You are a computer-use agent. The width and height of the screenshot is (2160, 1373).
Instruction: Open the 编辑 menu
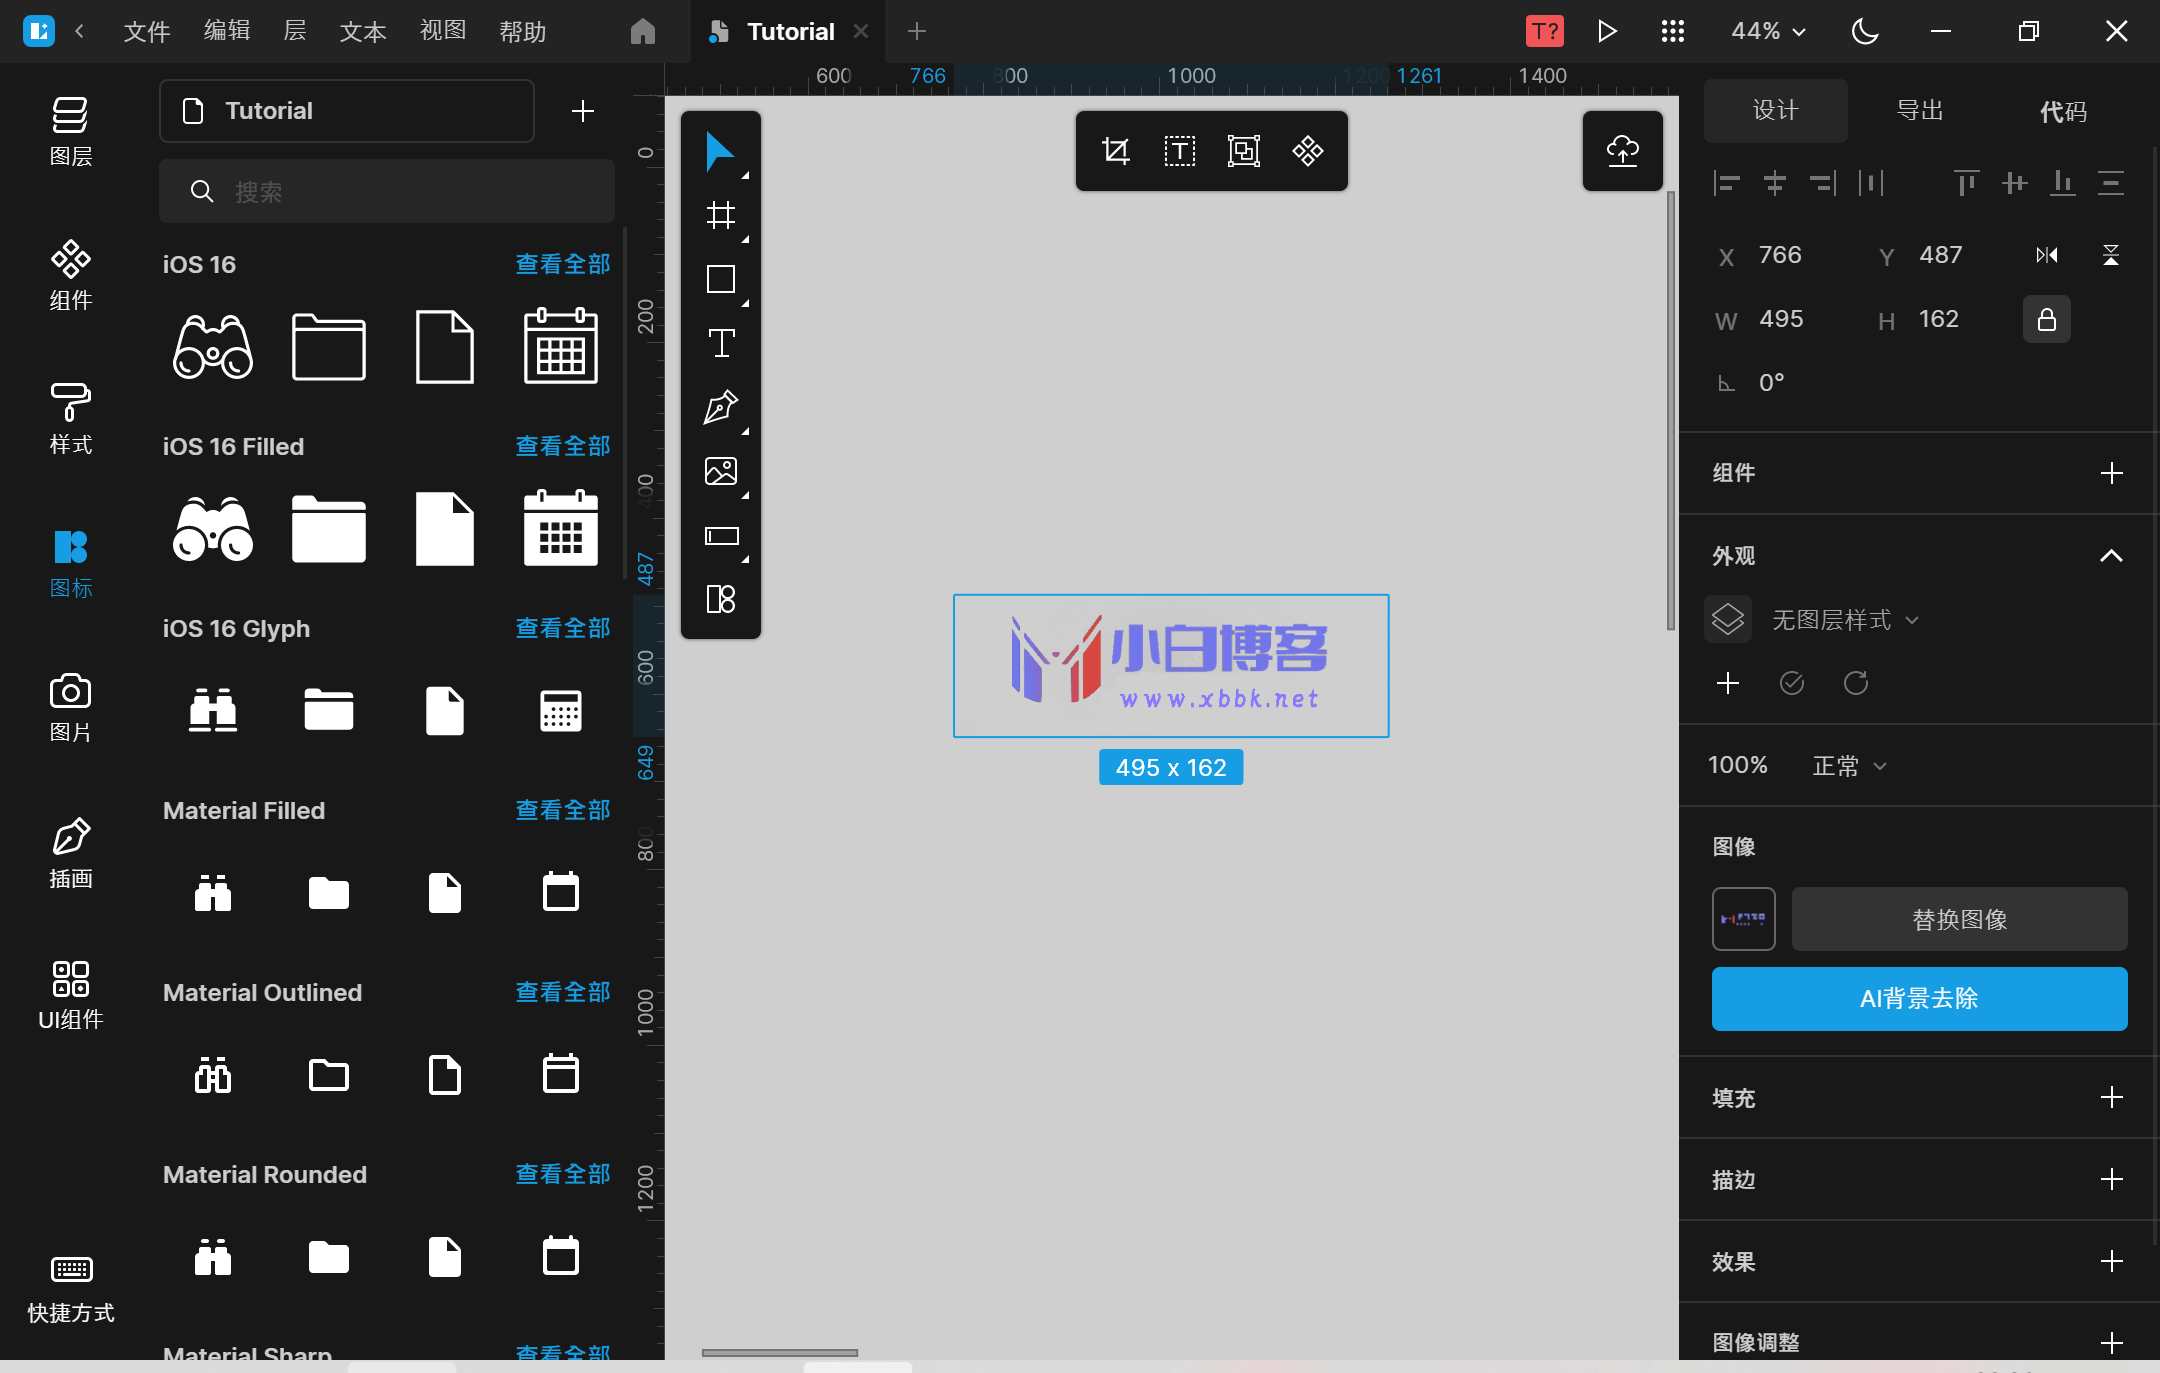click(x=227, y=31)
